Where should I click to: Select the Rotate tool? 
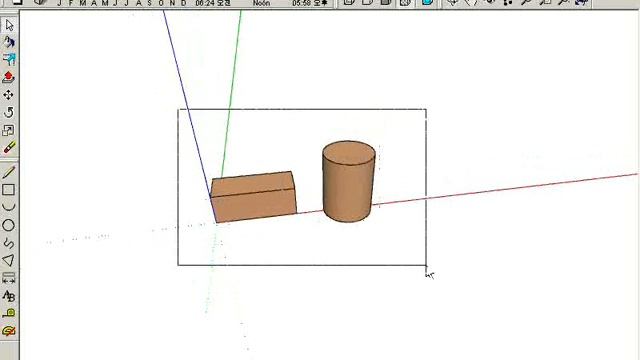tap(9, 113)
